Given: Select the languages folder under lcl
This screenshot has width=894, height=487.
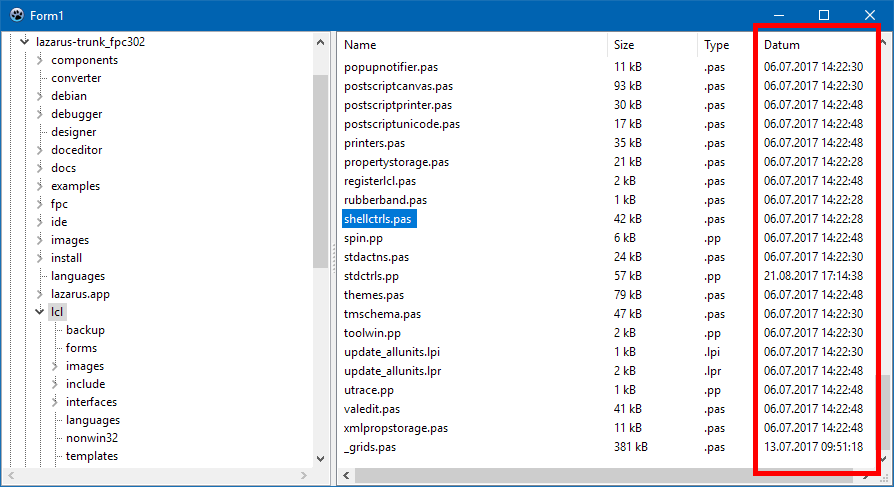Looking at the screenshot, I should [92, 420].
